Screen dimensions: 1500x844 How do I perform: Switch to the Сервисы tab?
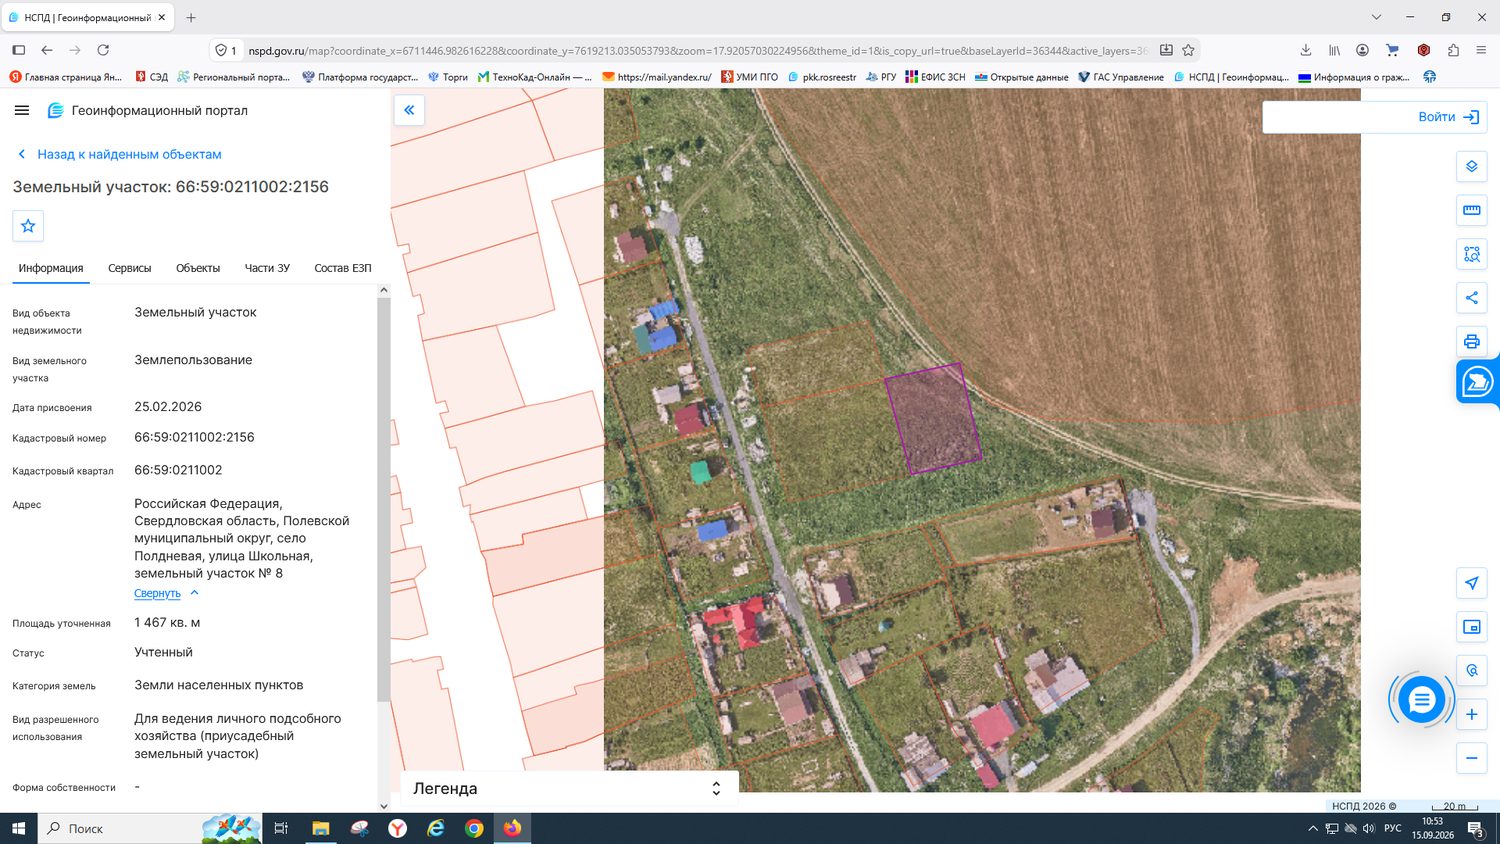[130, 268]
